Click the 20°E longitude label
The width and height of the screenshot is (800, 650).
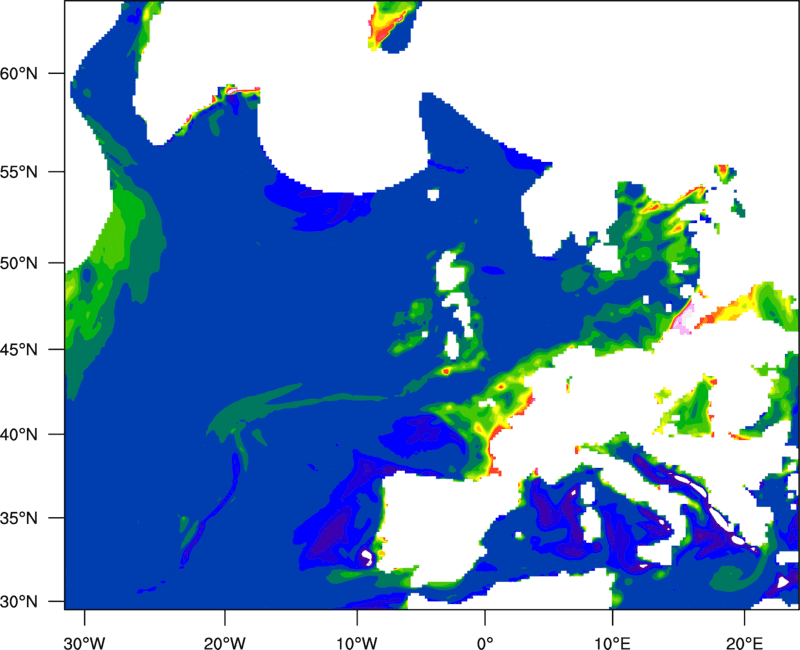tap(744, 643)
